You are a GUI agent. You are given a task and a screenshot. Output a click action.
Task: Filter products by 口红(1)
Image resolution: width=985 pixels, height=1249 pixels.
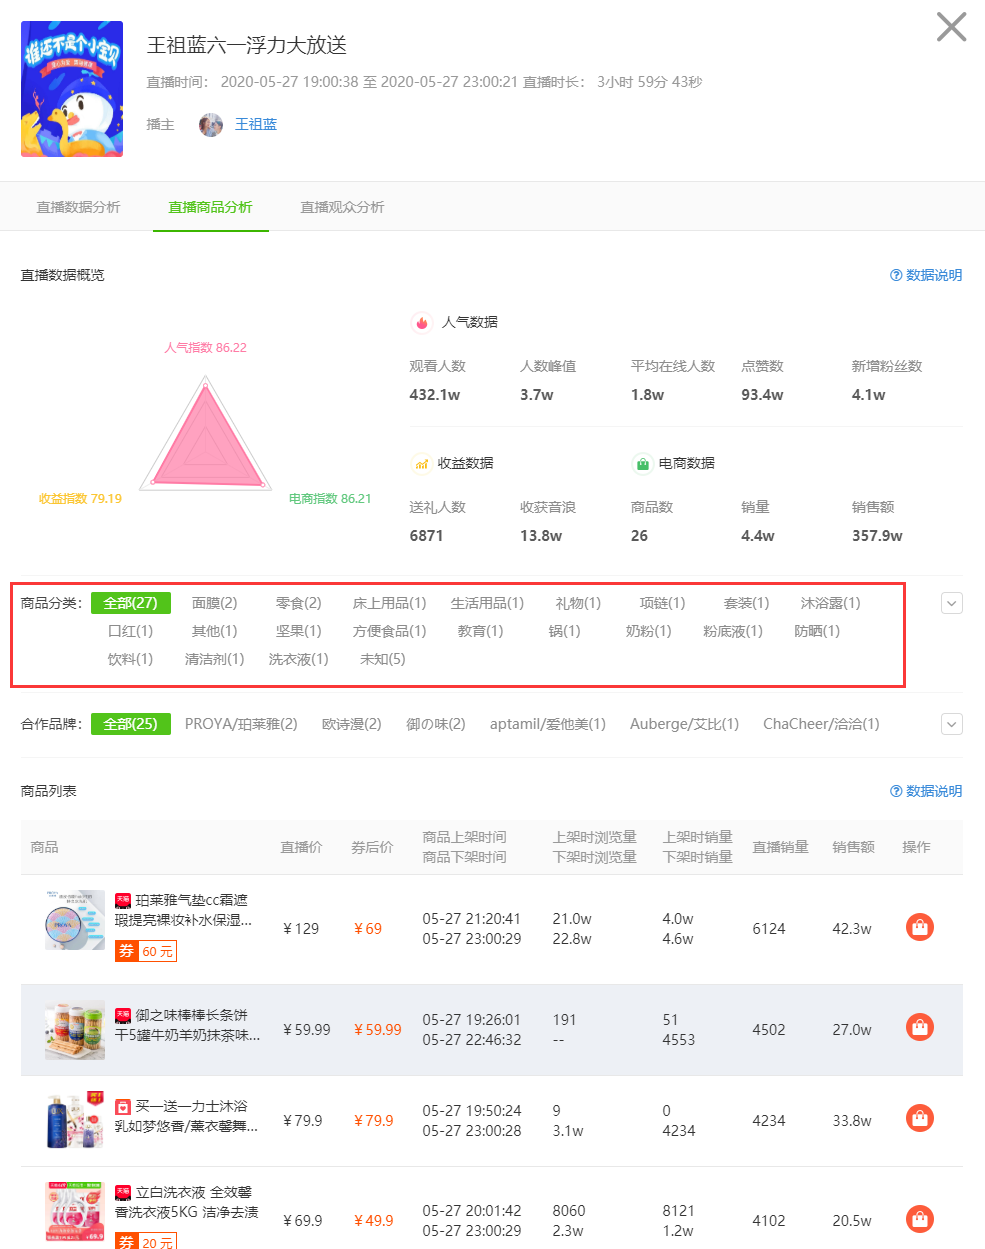point(131,631)
